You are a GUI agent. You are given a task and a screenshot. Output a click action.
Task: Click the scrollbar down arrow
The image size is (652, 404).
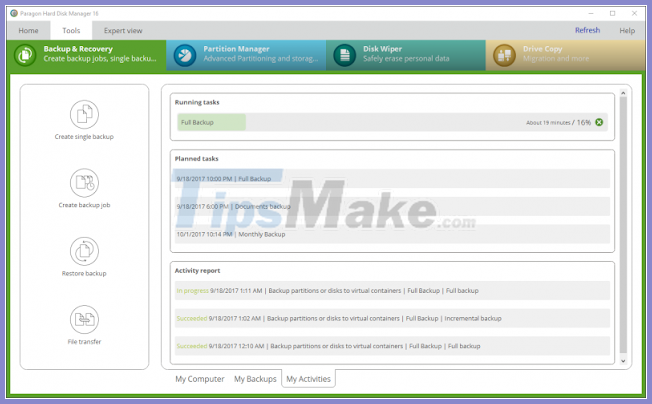pos(623,361)
